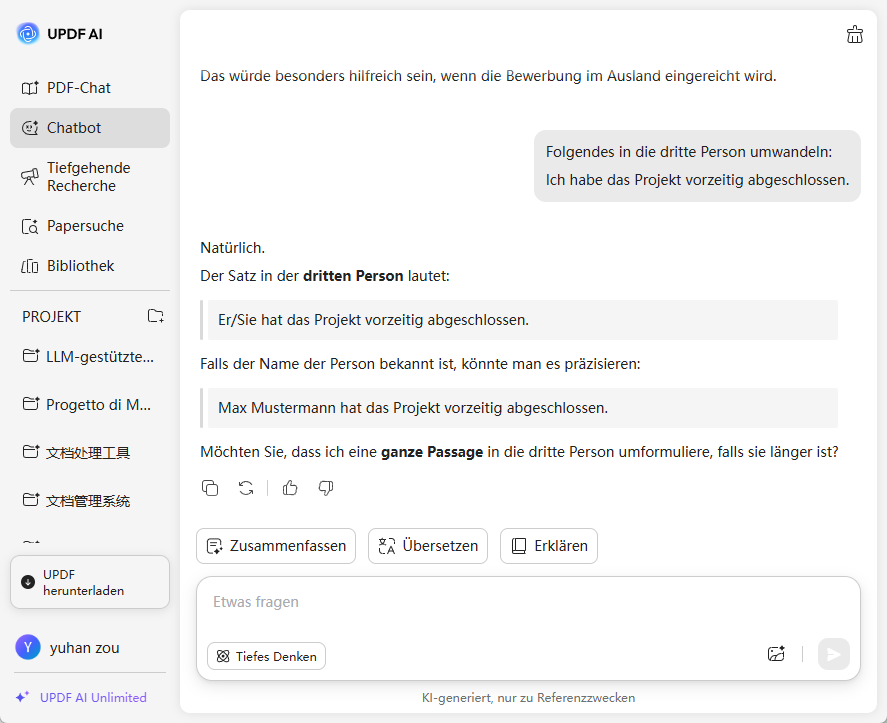Click the PDF-Chat book icon
887x723 pixels.
click(x=30, y=88)
